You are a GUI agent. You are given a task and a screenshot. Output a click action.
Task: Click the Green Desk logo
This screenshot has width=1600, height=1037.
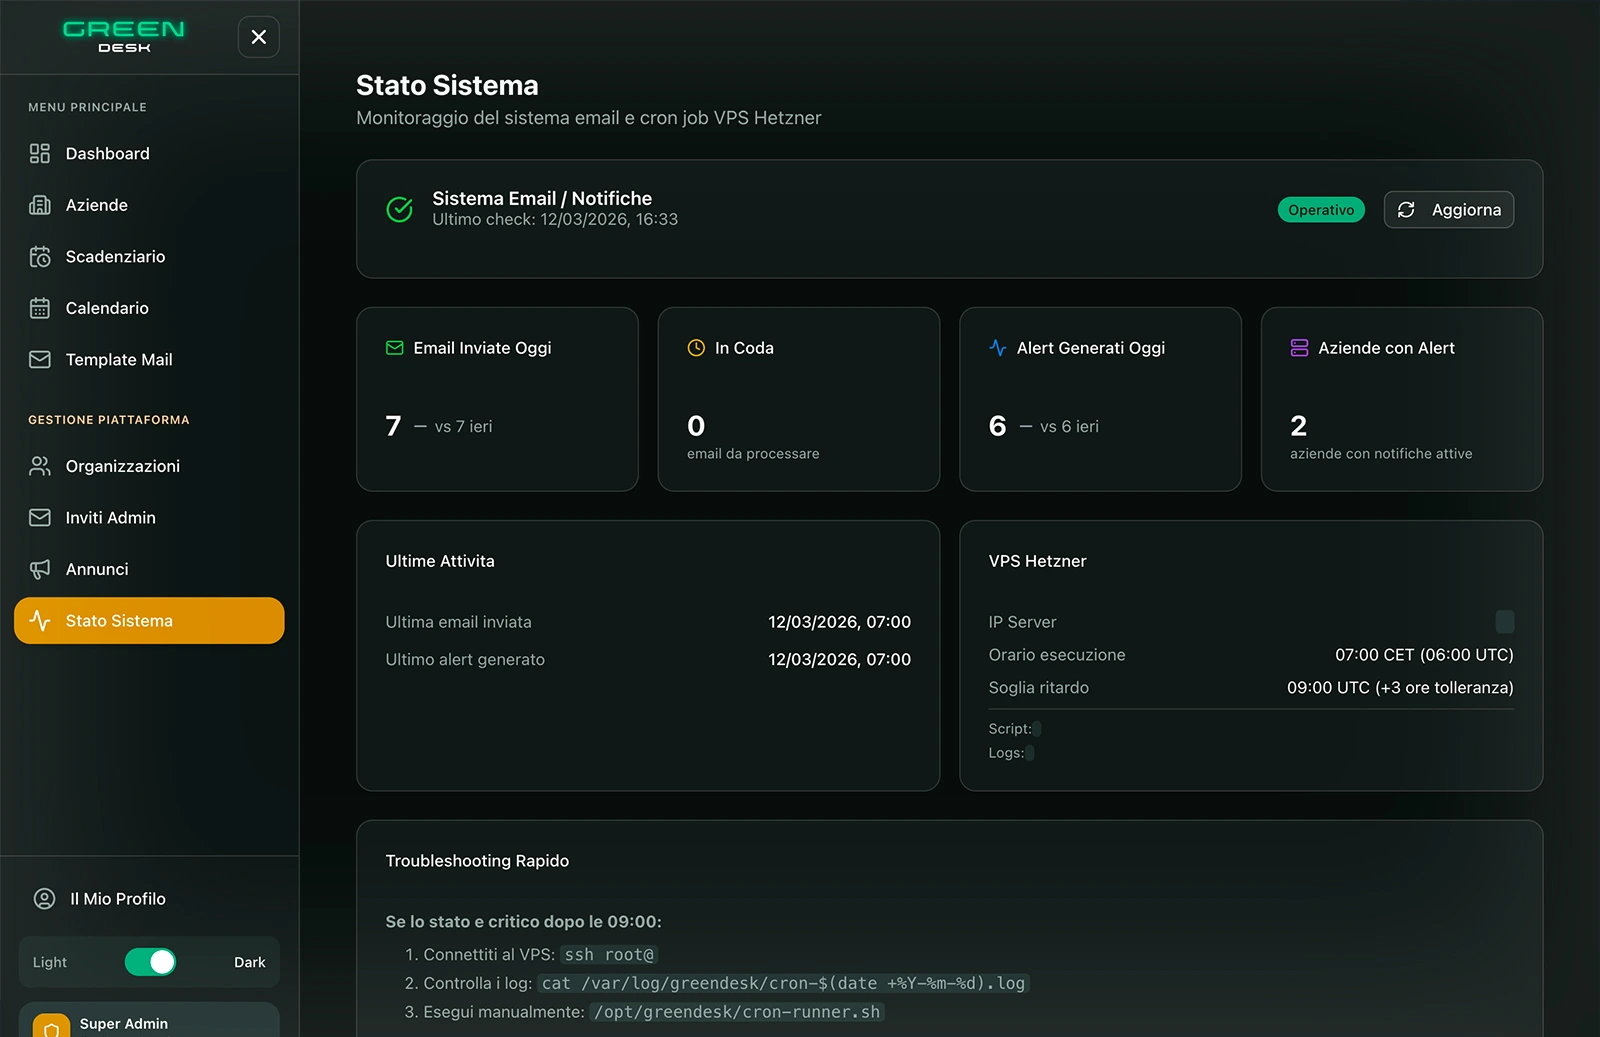124,36
